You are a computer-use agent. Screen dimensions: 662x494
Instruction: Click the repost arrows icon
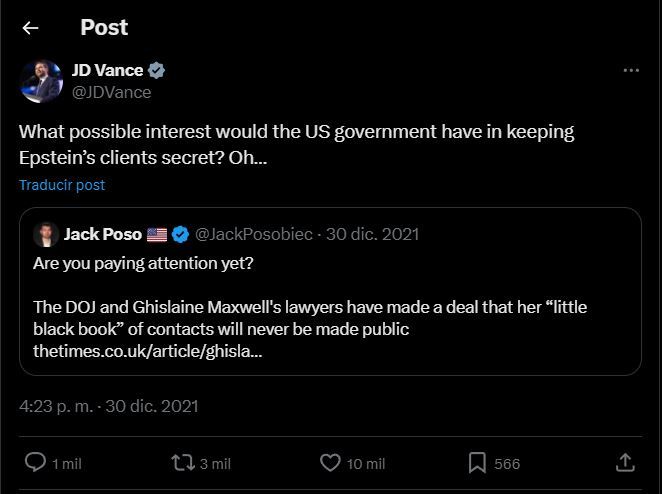[182, 463]
